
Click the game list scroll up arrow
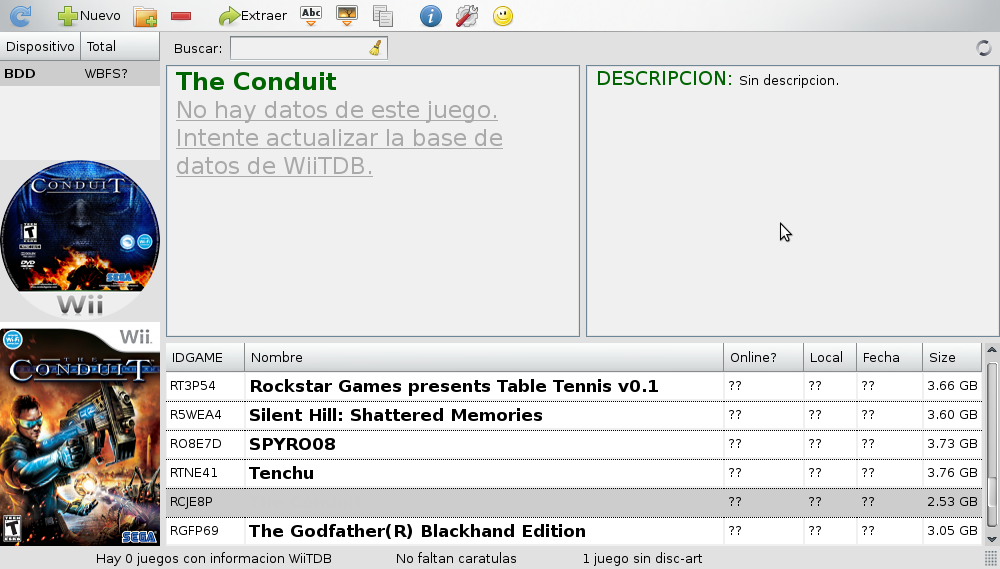pyautogui.click(x=992, y=350)
